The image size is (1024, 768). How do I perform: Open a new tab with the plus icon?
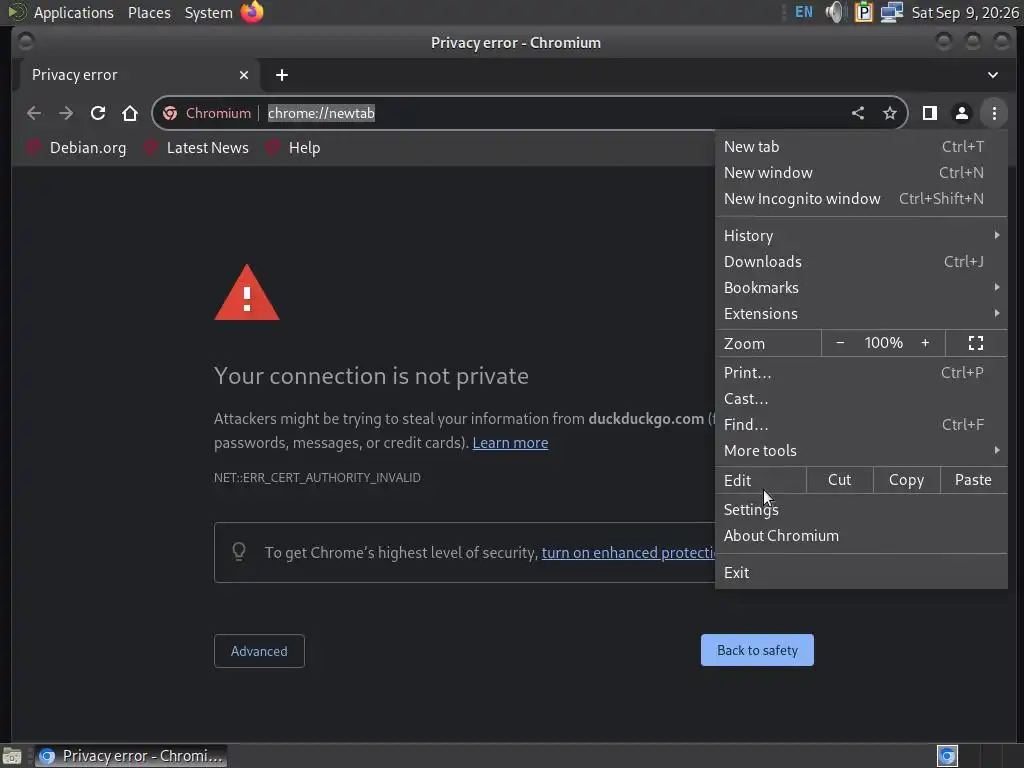pos(282,75)
